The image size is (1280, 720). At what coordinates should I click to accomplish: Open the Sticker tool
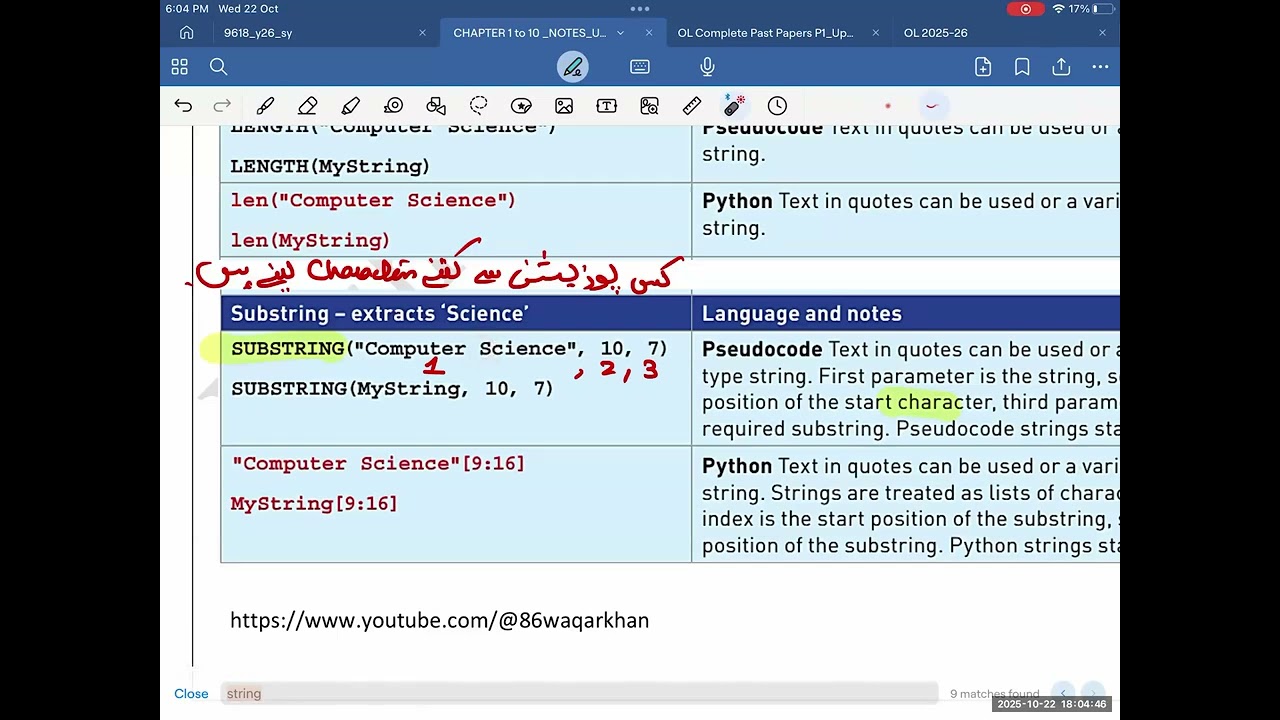pos(521,106)
